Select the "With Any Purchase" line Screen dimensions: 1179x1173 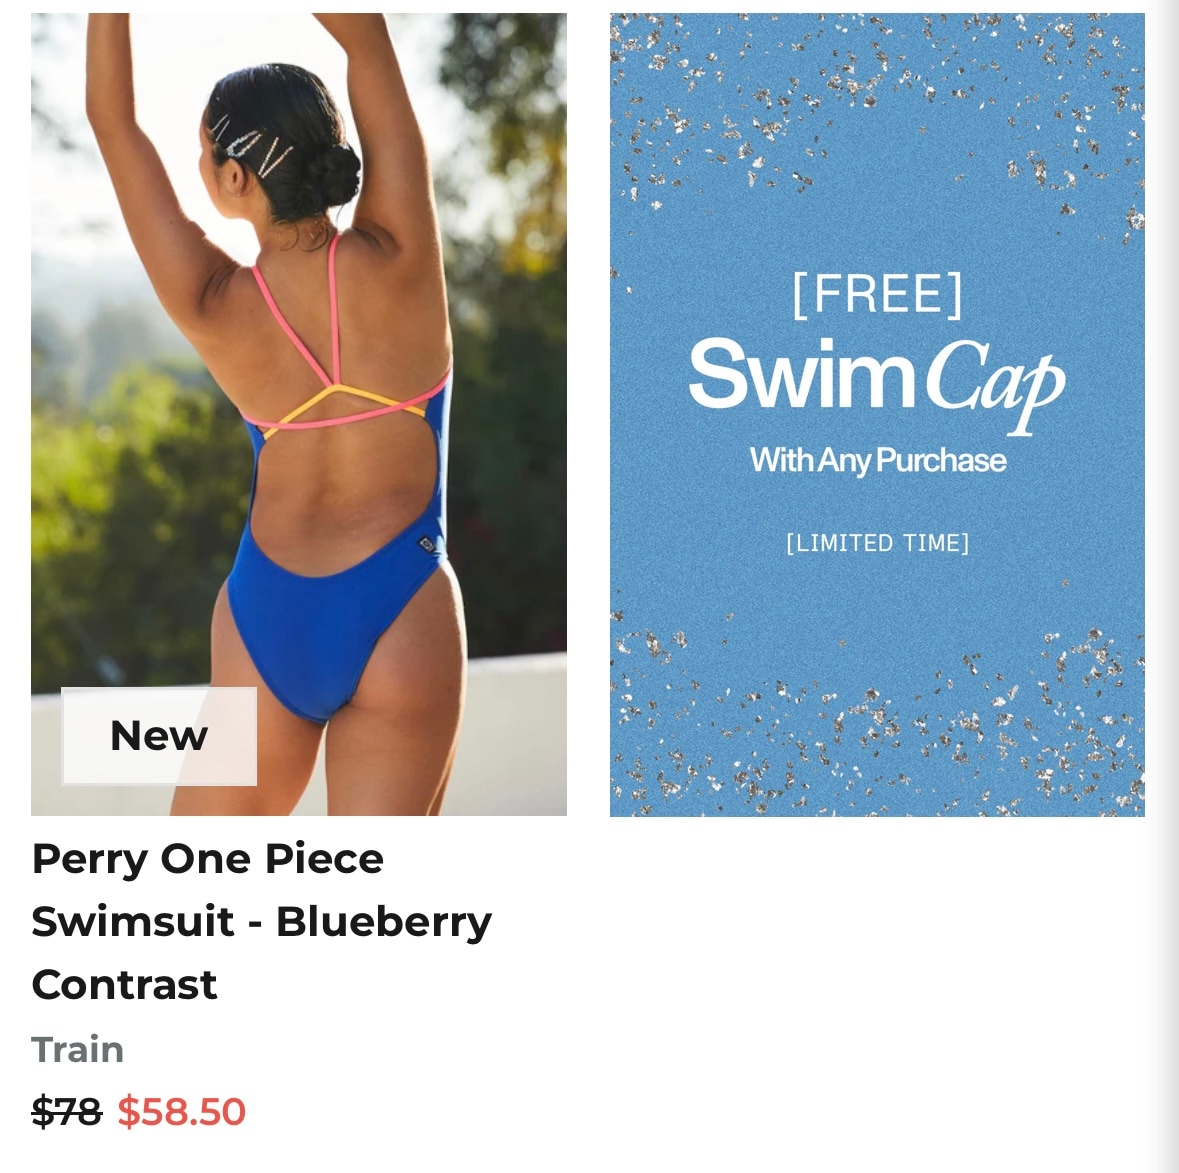[877, 460]
